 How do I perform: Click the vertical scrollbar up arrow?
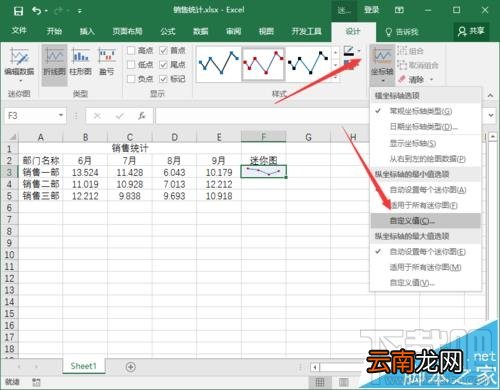(492, 136)
